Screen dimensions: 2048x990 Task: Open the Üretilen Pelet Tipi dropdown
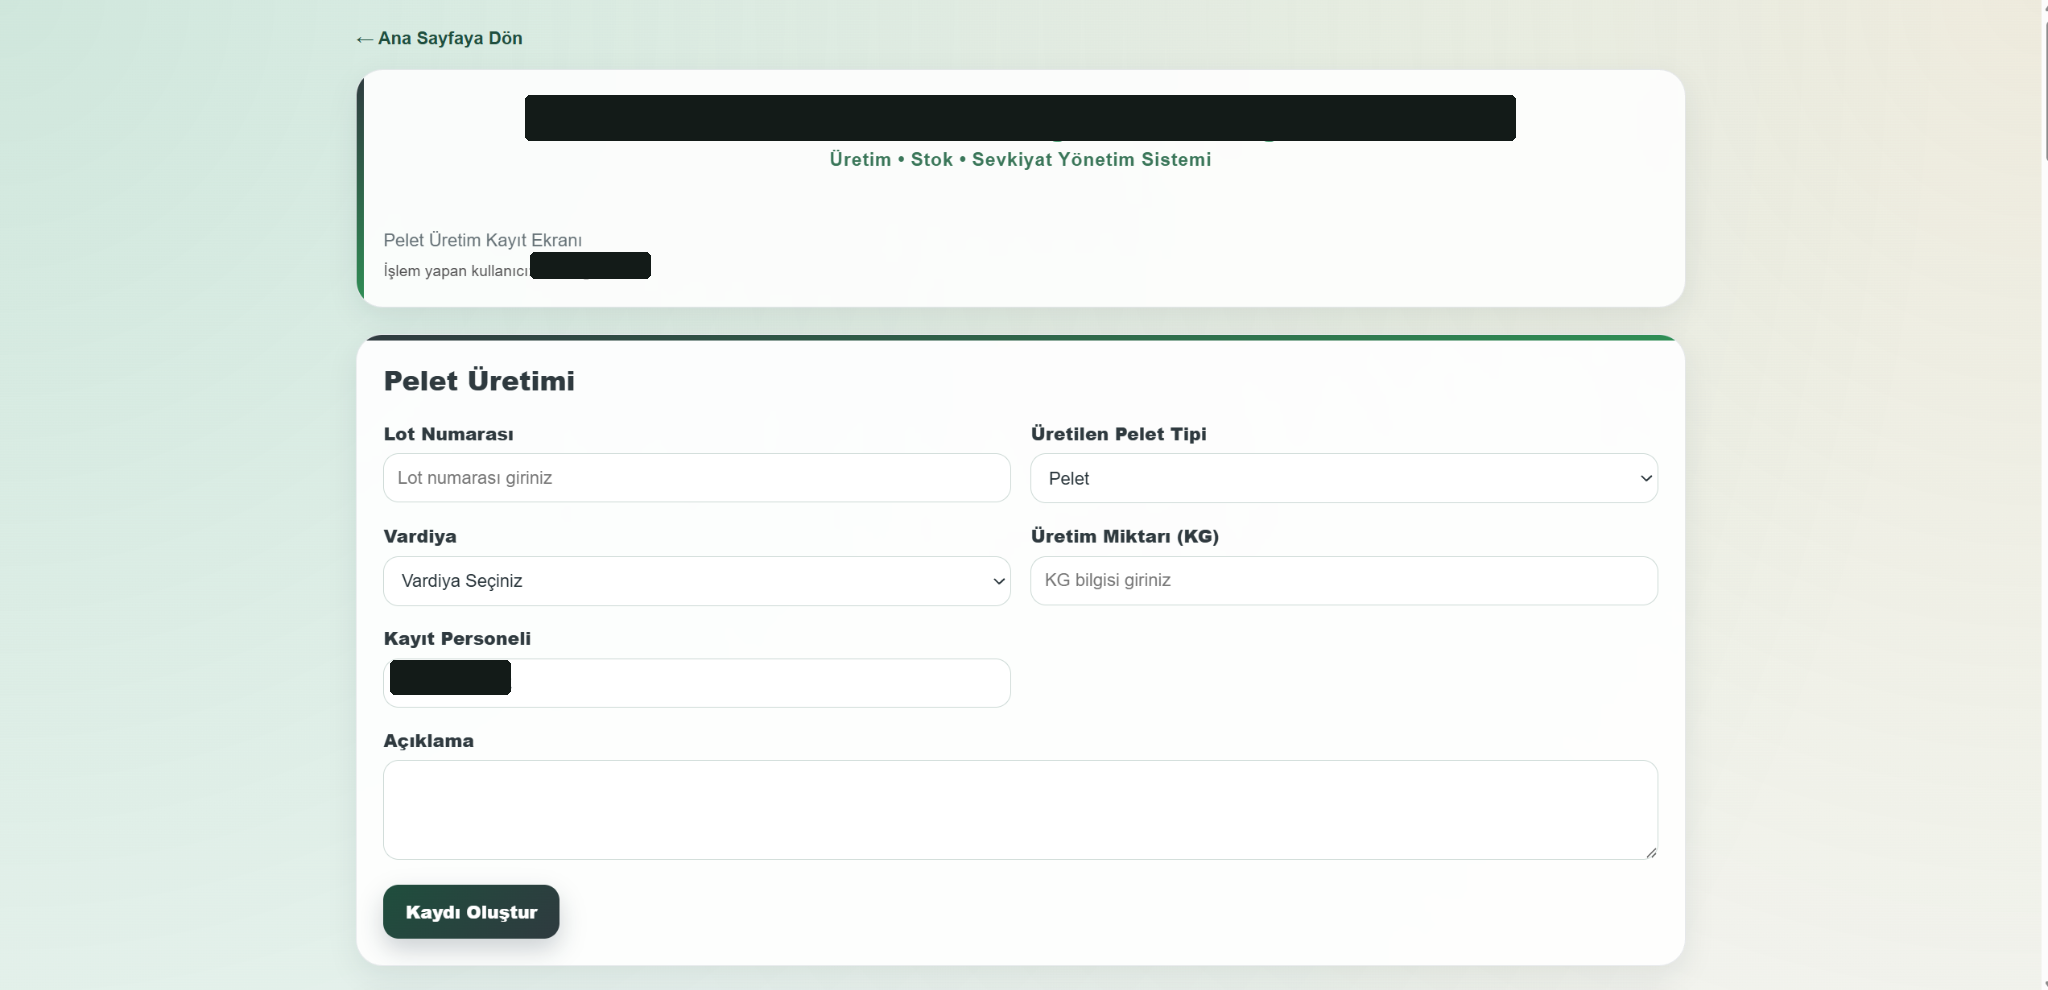1344,478
